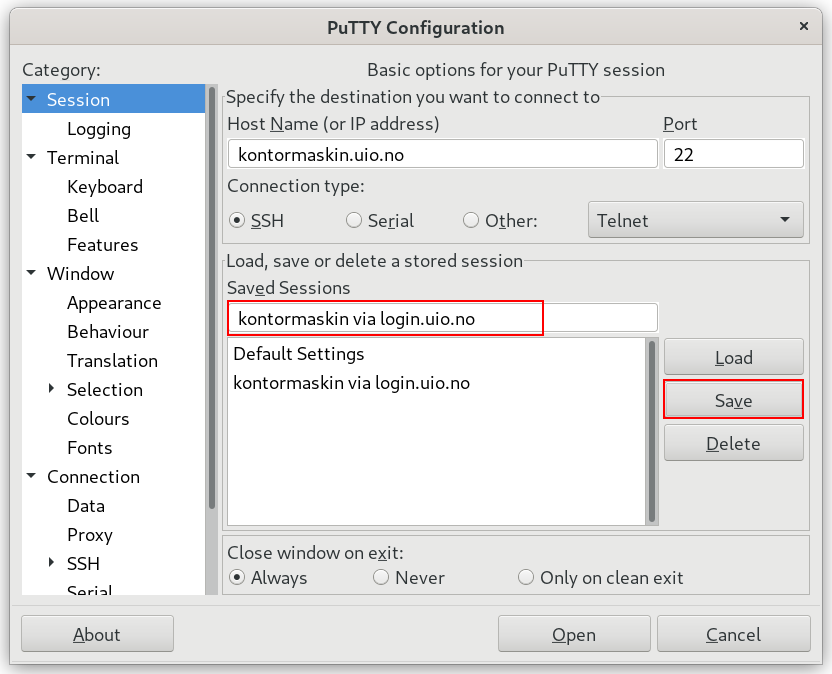Collapse the Window category arrow
Viewport: 832px width, 674px height.
coord(31,273)
